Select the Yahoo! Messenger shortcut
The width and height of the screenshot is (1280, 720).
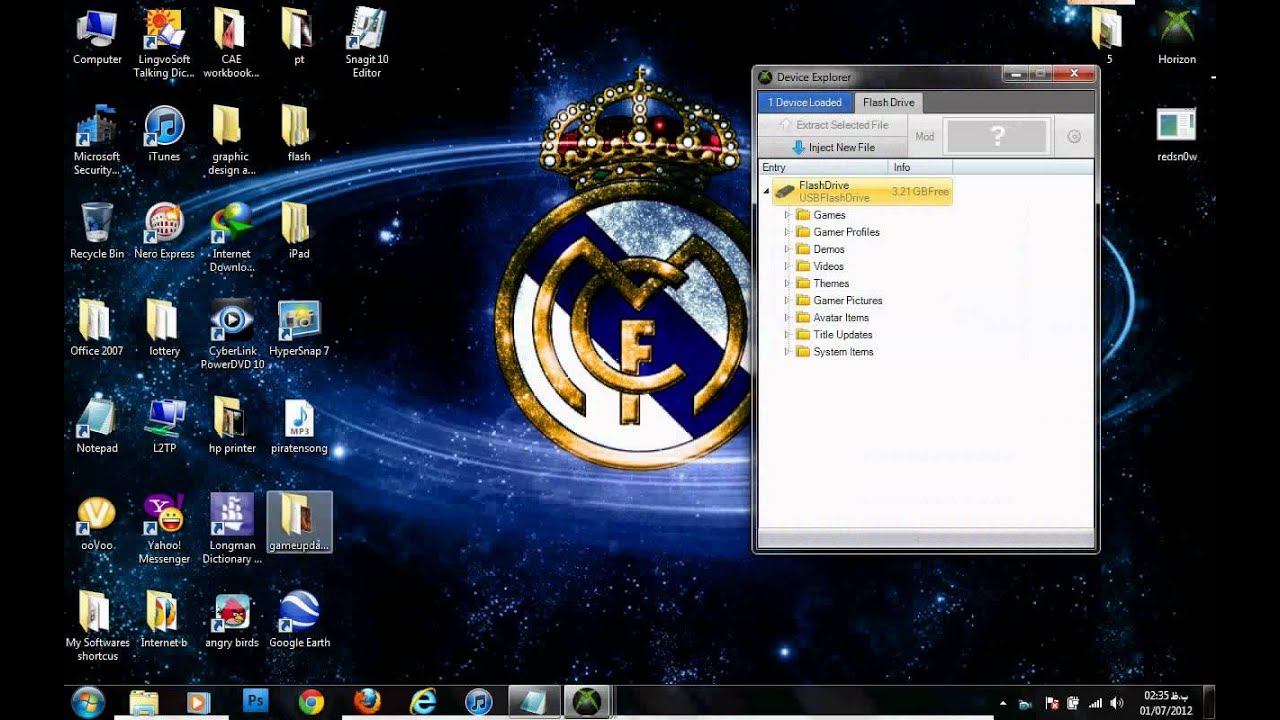click(164, 529)
